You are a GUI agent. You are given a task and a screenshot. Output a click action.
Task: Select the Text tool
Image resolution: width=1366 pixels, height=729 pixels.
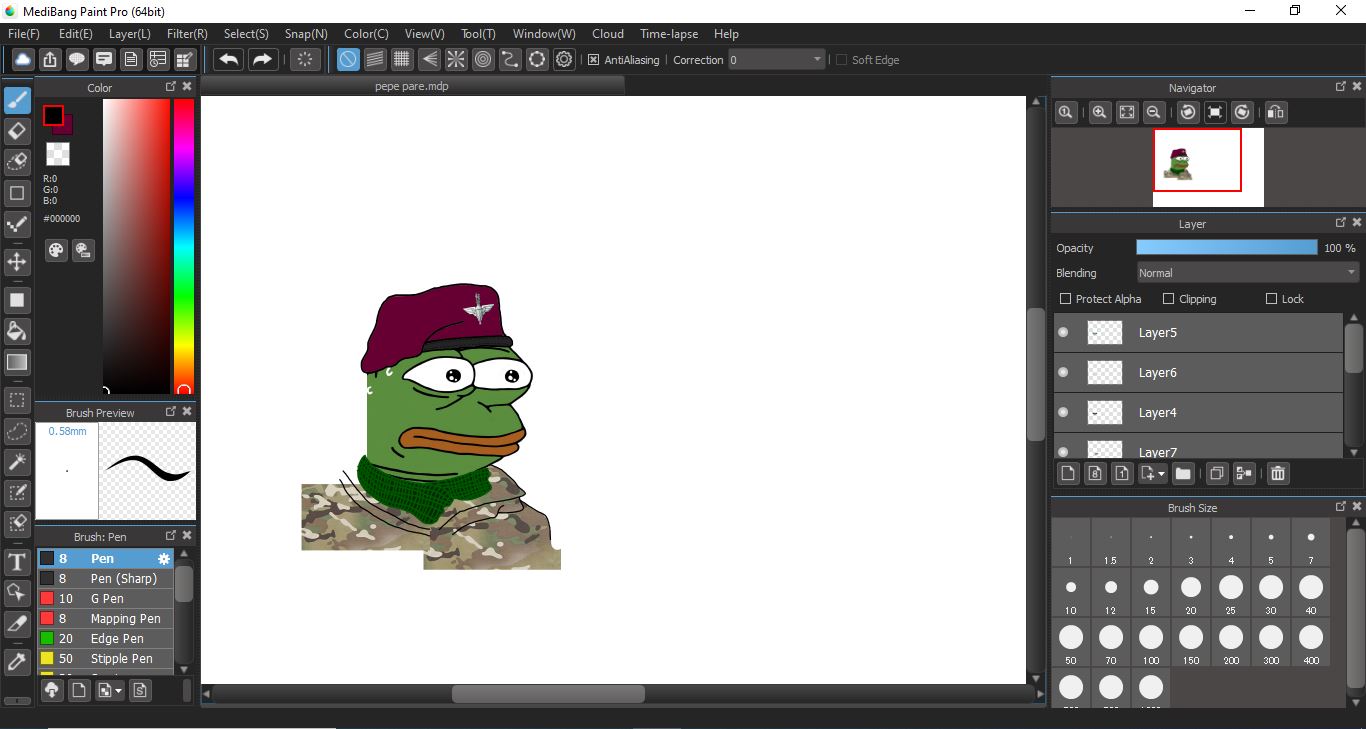17,562
